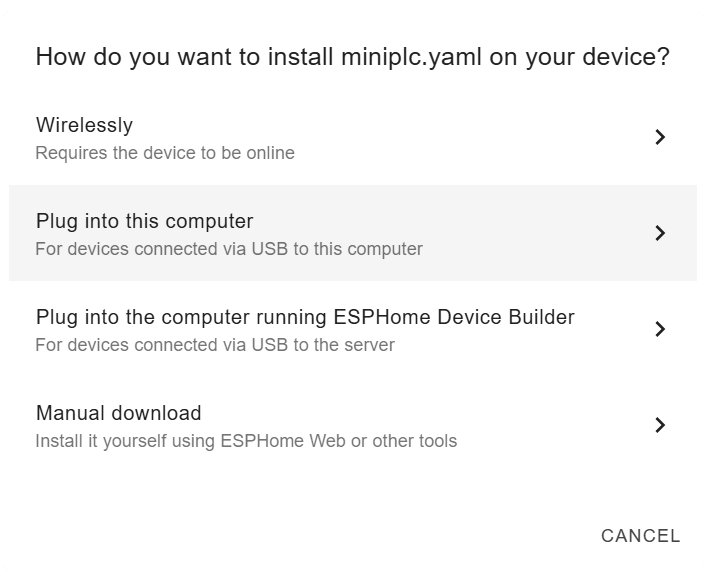Viewport: 709px width, 577px height.
Task: Click the highlighted gray row background
Action: tap(353, 233)
